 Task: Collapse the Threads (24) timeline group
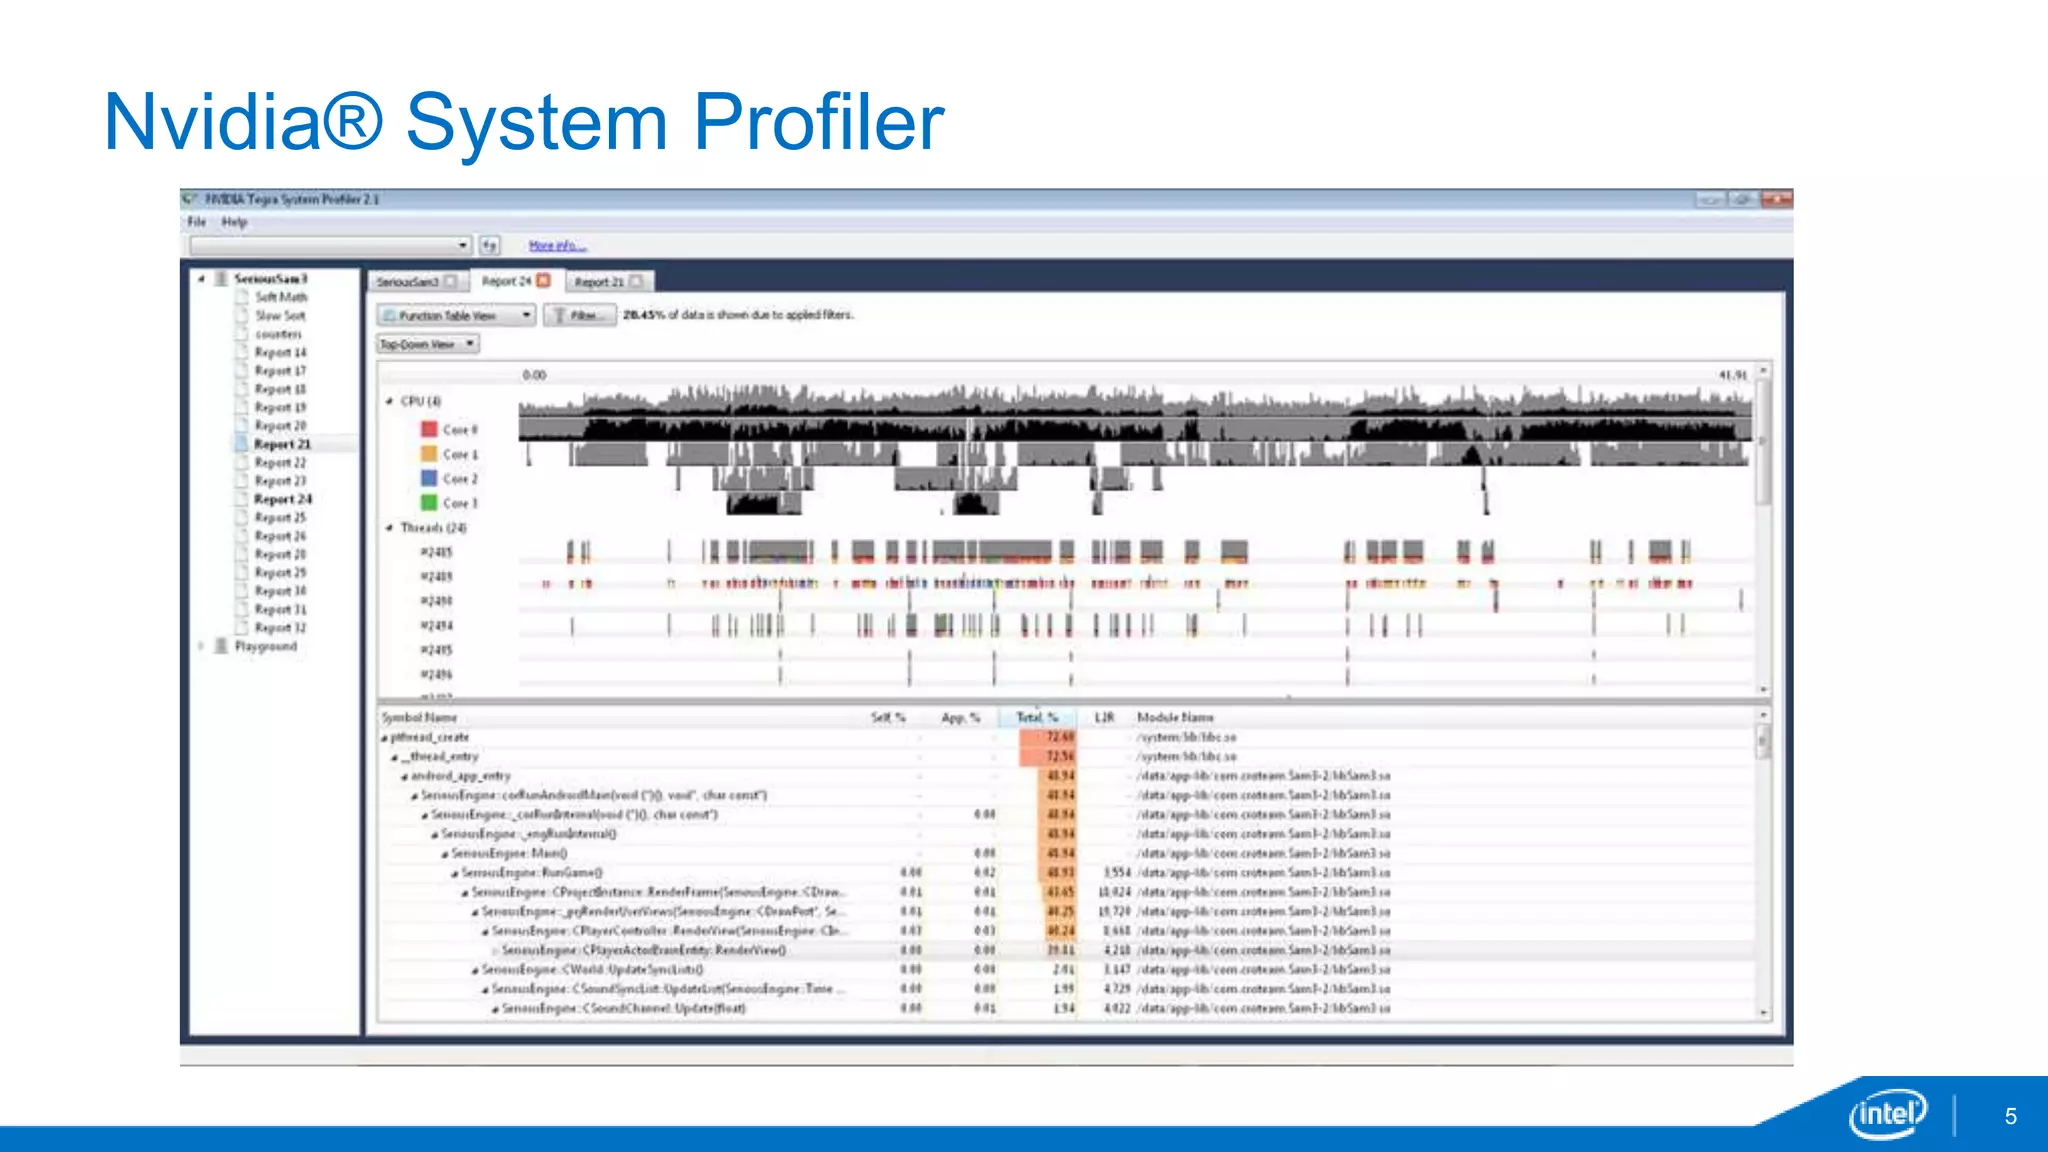[x=389, y=527]
